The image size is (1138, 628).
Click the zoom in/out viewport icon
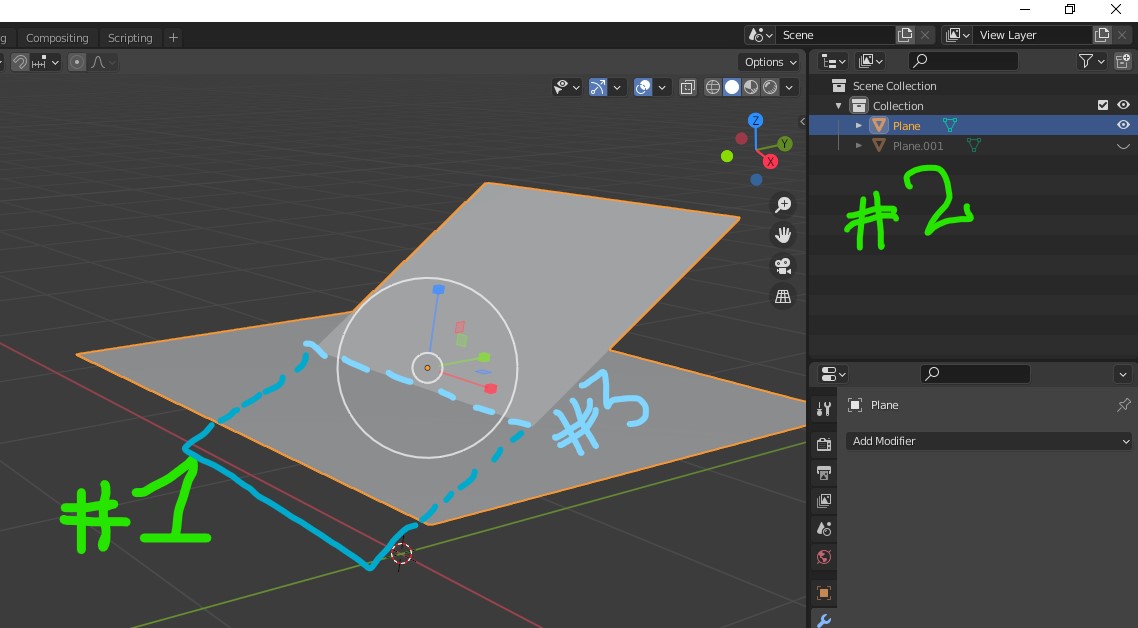783,205
